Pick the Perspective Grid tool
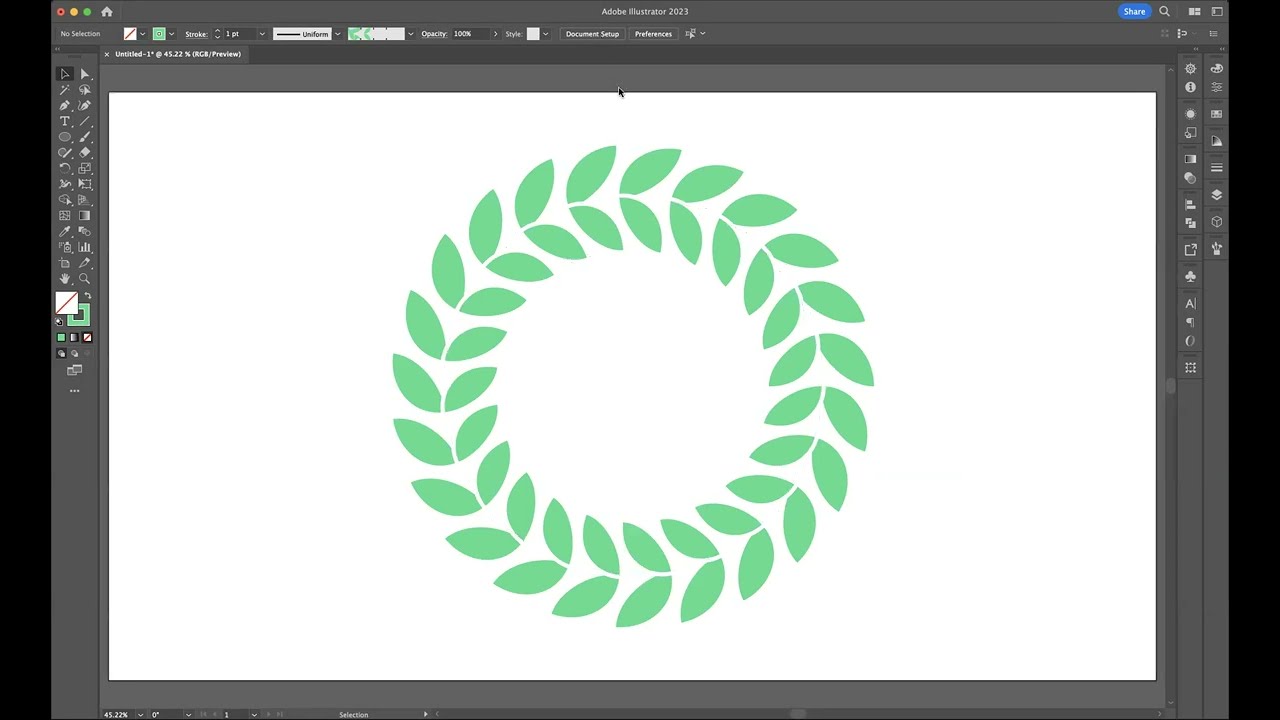 tap(85, 200)
